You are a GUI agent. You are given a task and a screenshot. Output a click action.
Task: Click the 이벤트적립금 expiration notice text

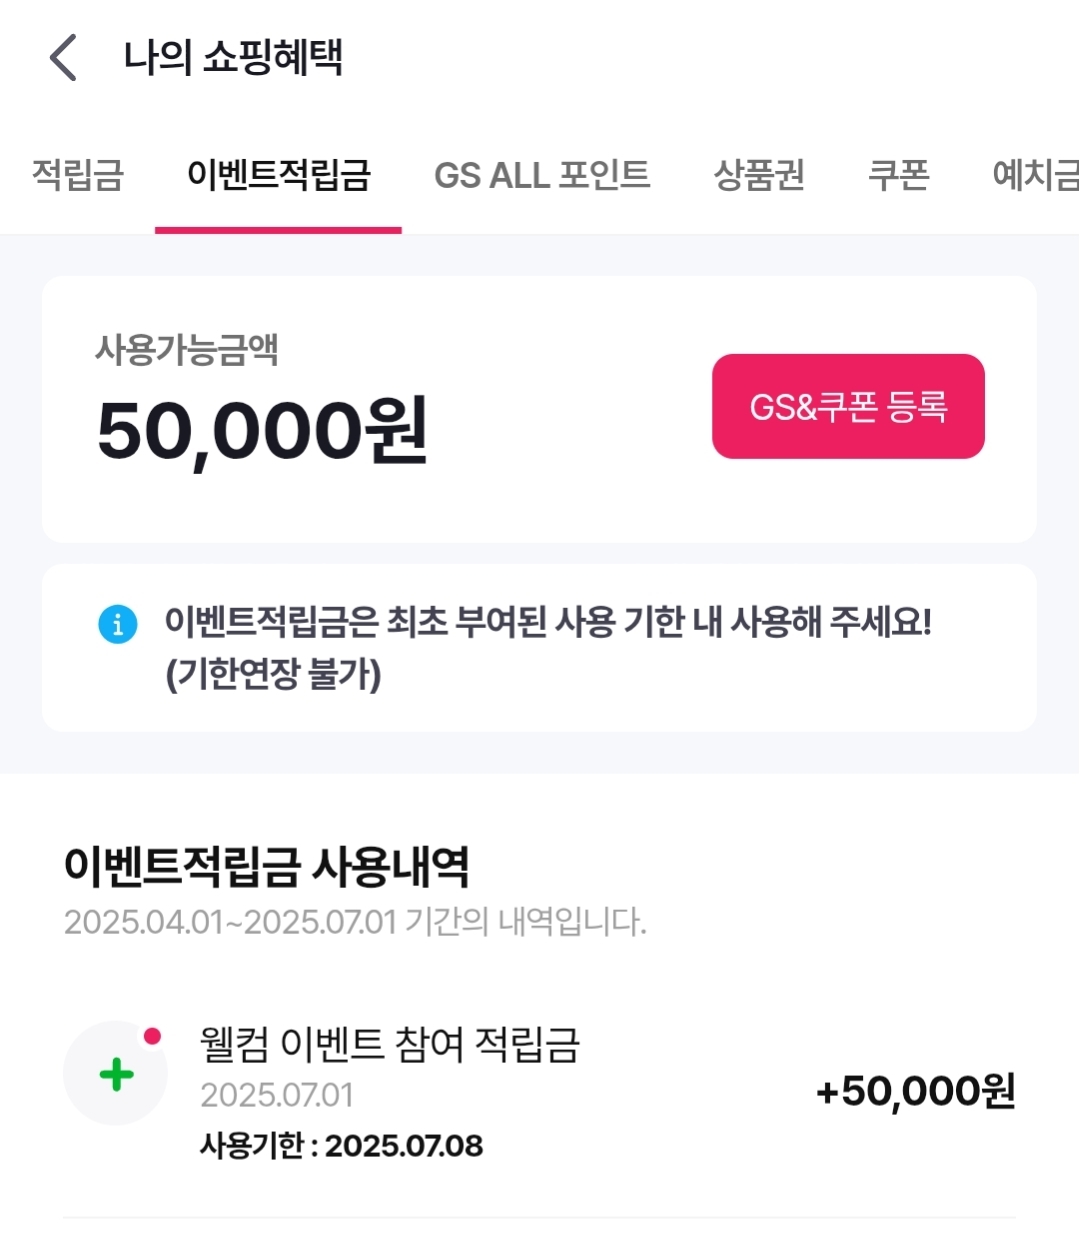point(548,648)
